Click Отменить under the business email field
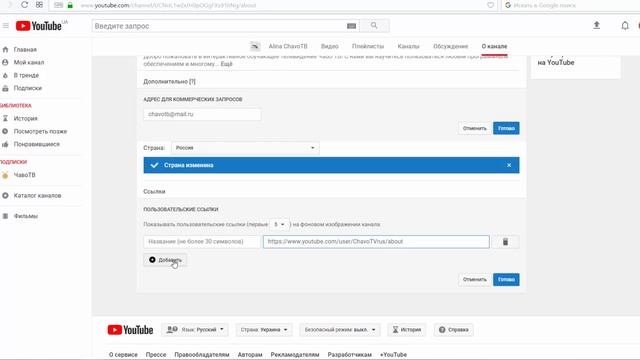The height and width of the screenshot is (360, 640). pyautogui.click(x=475, y=128)
